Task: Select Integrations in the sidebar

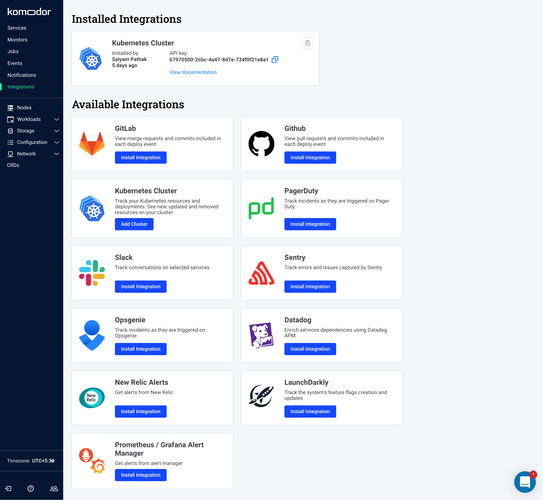Action: (21, 87)
